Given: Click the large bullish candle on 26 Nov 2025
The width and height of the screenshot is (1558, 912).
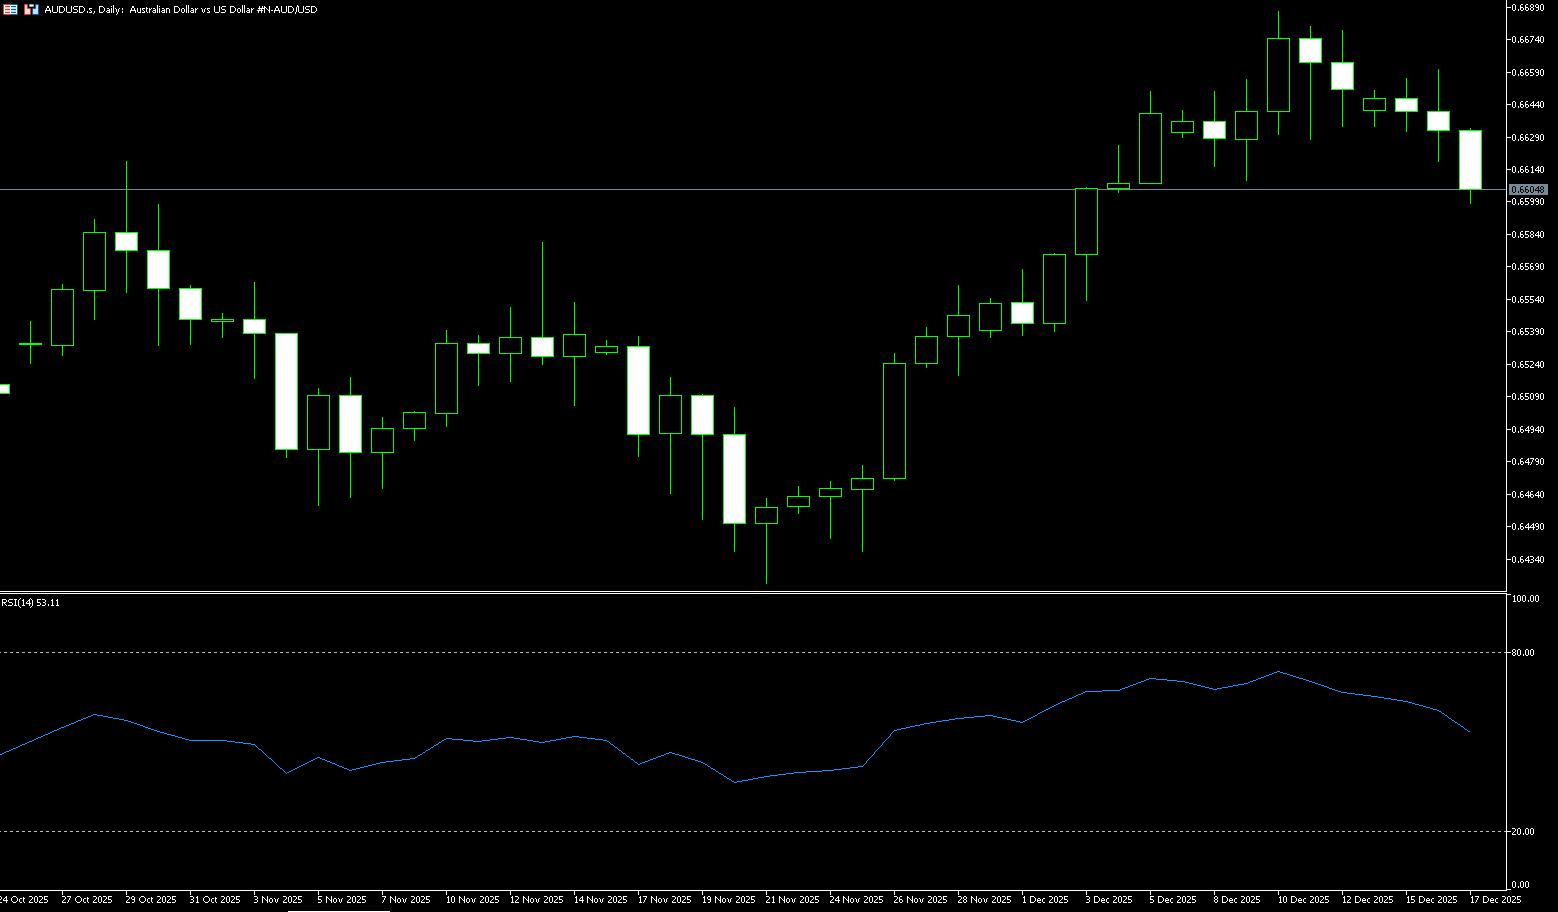Looking at the screenshot, I should point(894,420).
